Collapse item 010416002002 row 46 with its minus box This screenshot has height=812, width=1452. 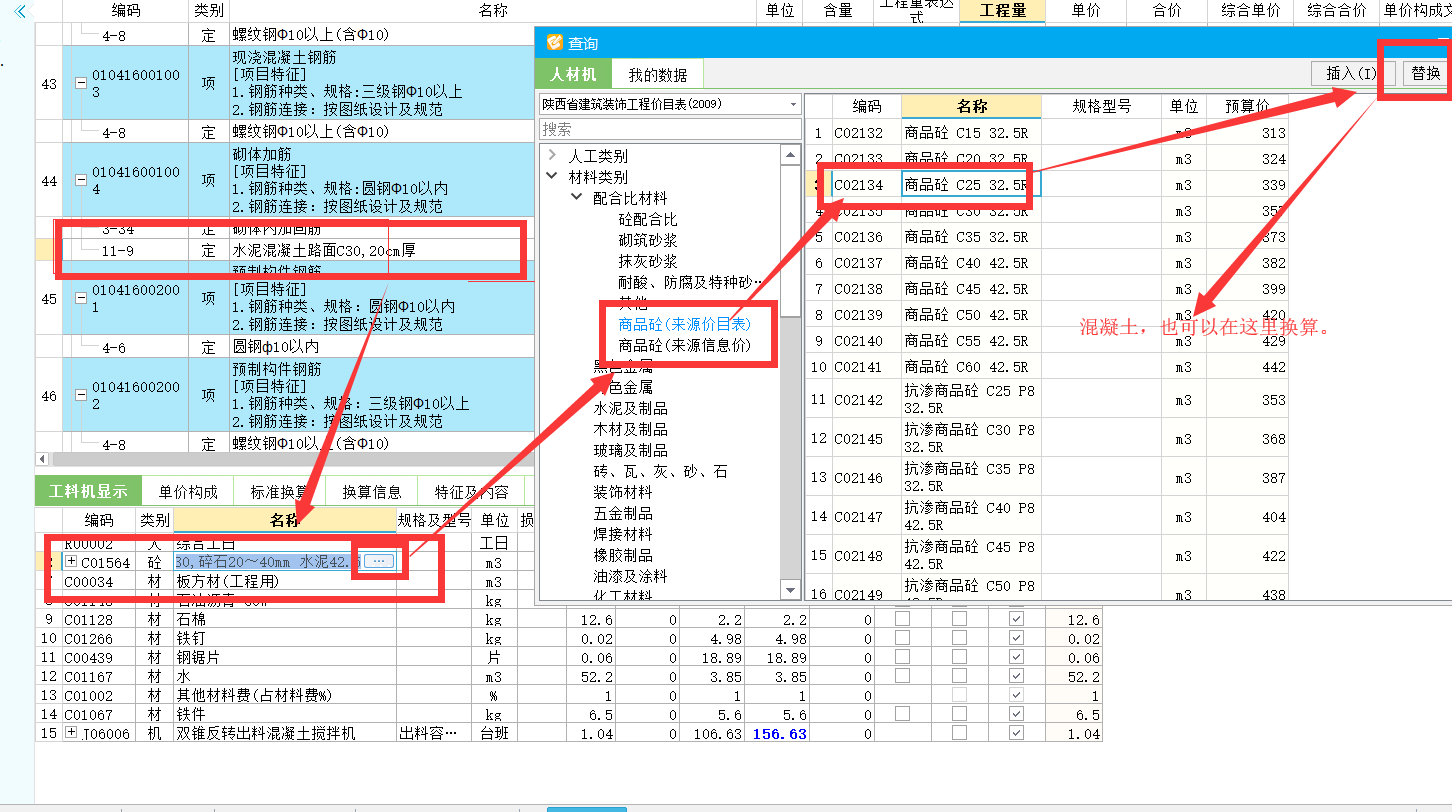(x=80, y=396)
